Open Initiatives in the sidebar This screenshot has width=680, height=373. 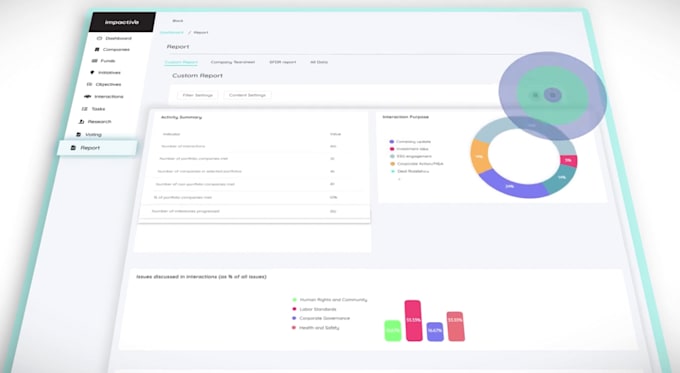coord(109,72)
